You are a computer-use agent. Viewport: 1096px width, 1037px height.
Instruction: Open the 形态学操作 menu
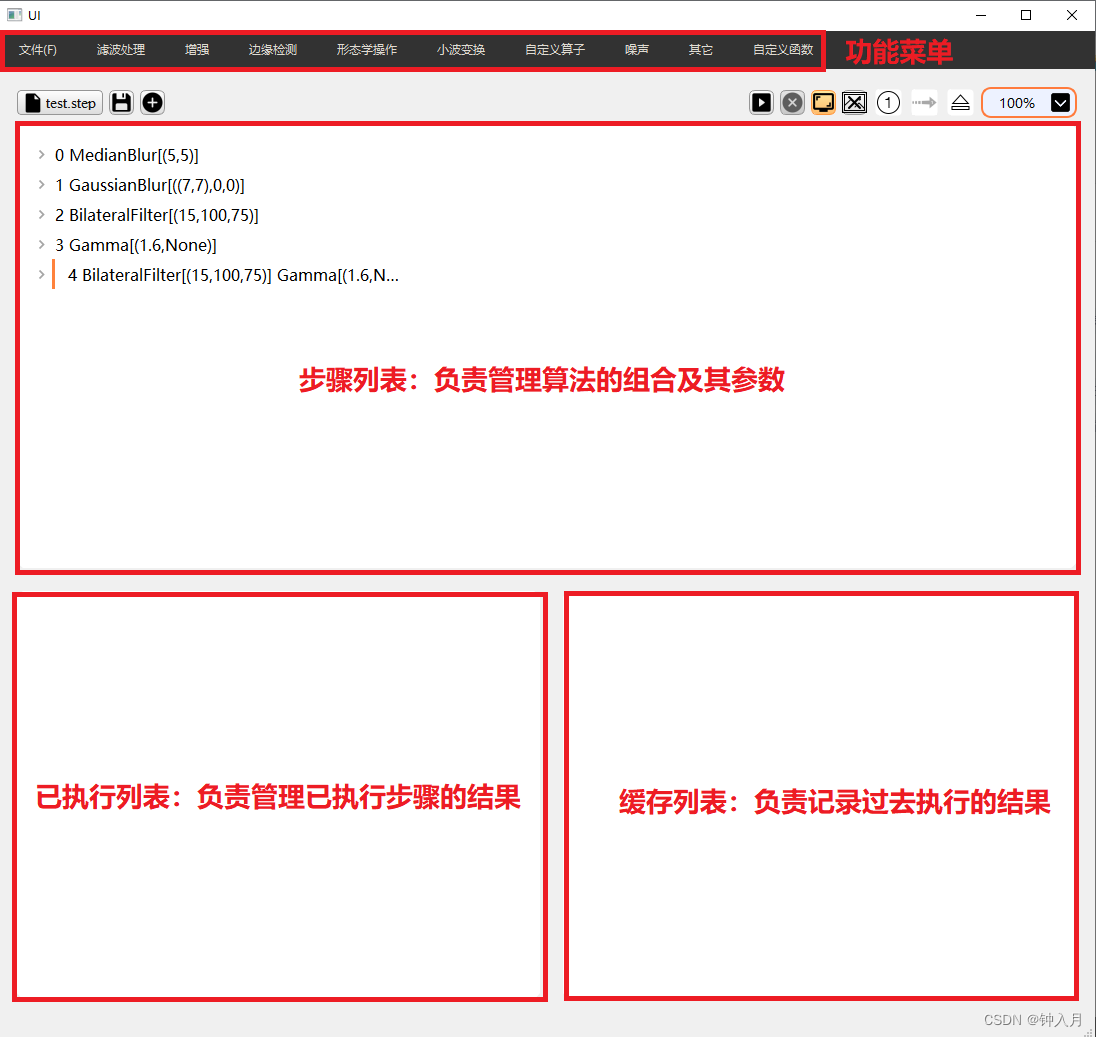tap(366, 50)
